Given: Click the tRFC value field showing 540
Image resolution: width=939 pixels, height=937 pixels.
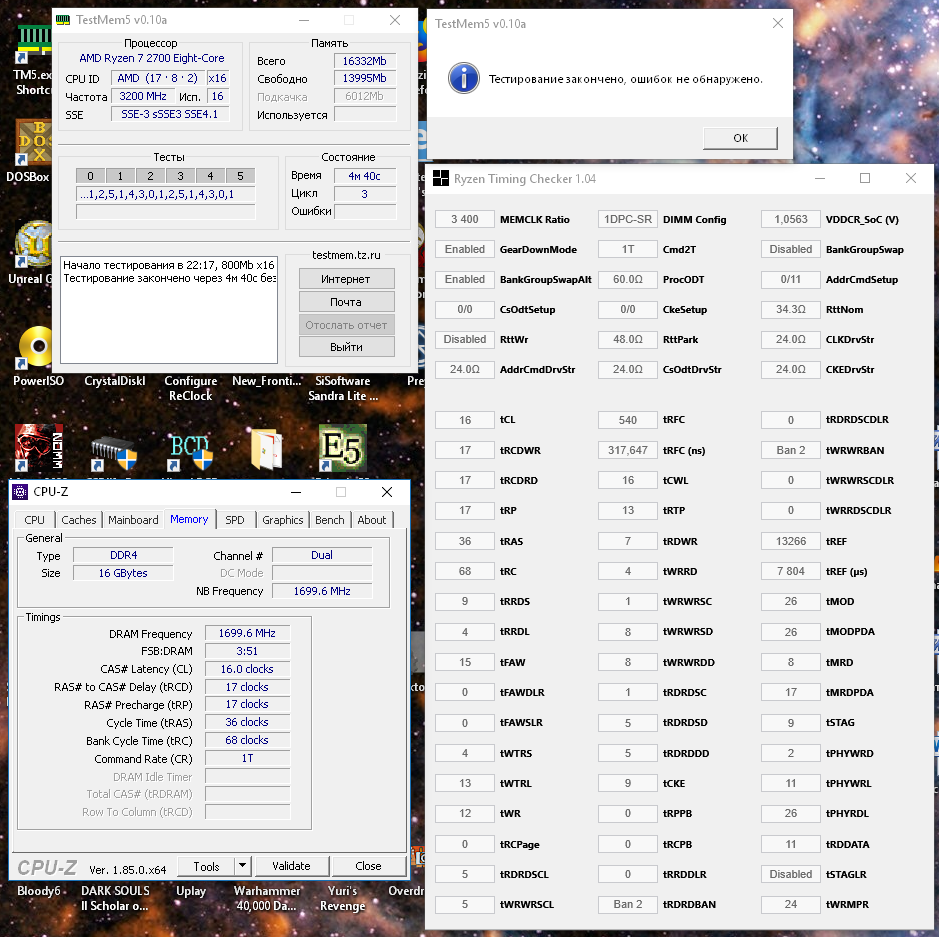Looking at the screenshot, I should click(x=628, y=420).
